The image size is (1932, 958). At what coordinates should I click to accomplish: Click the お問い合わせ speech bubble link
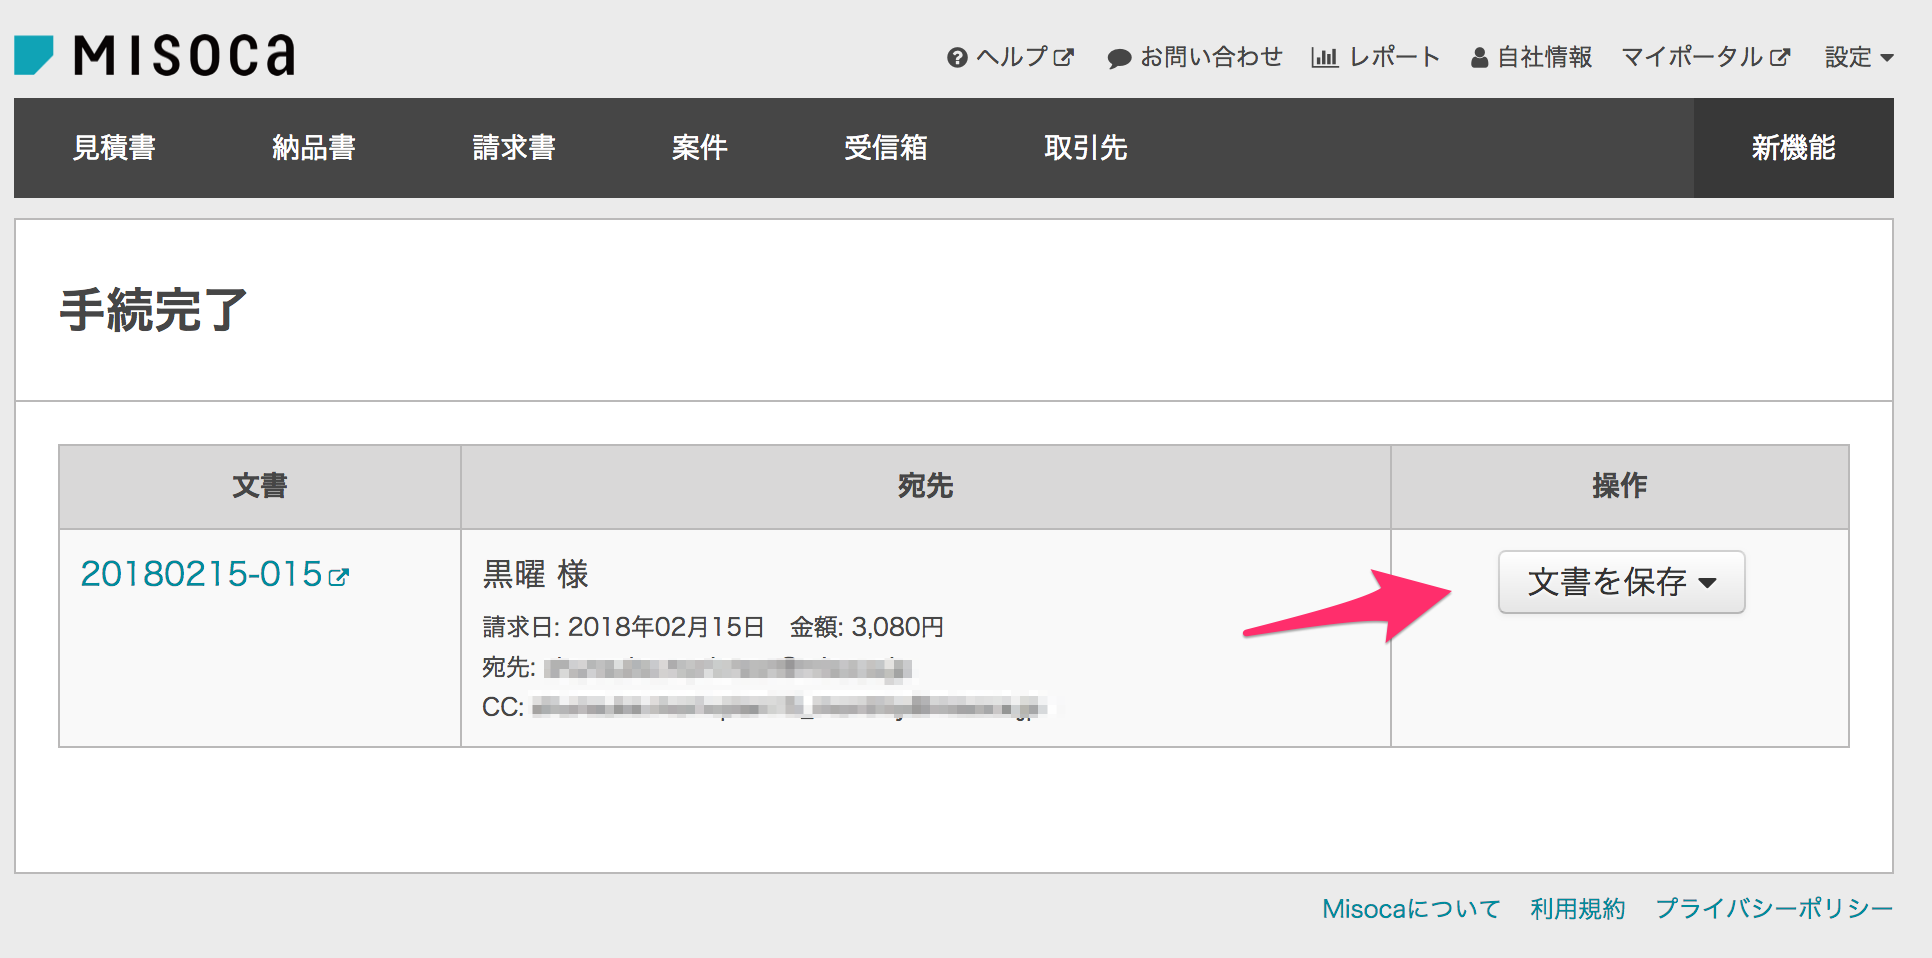point(1195,57)
